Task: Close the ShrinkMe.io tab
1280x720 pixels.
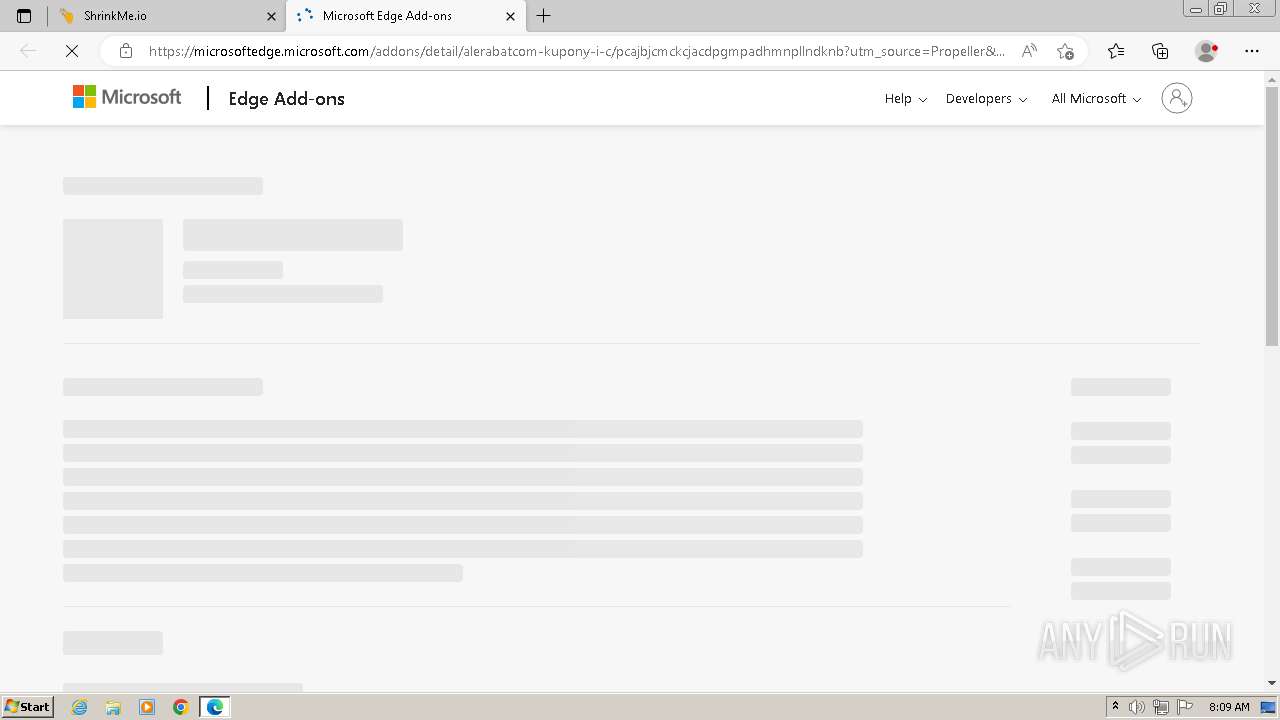Action: pos(271,16)
